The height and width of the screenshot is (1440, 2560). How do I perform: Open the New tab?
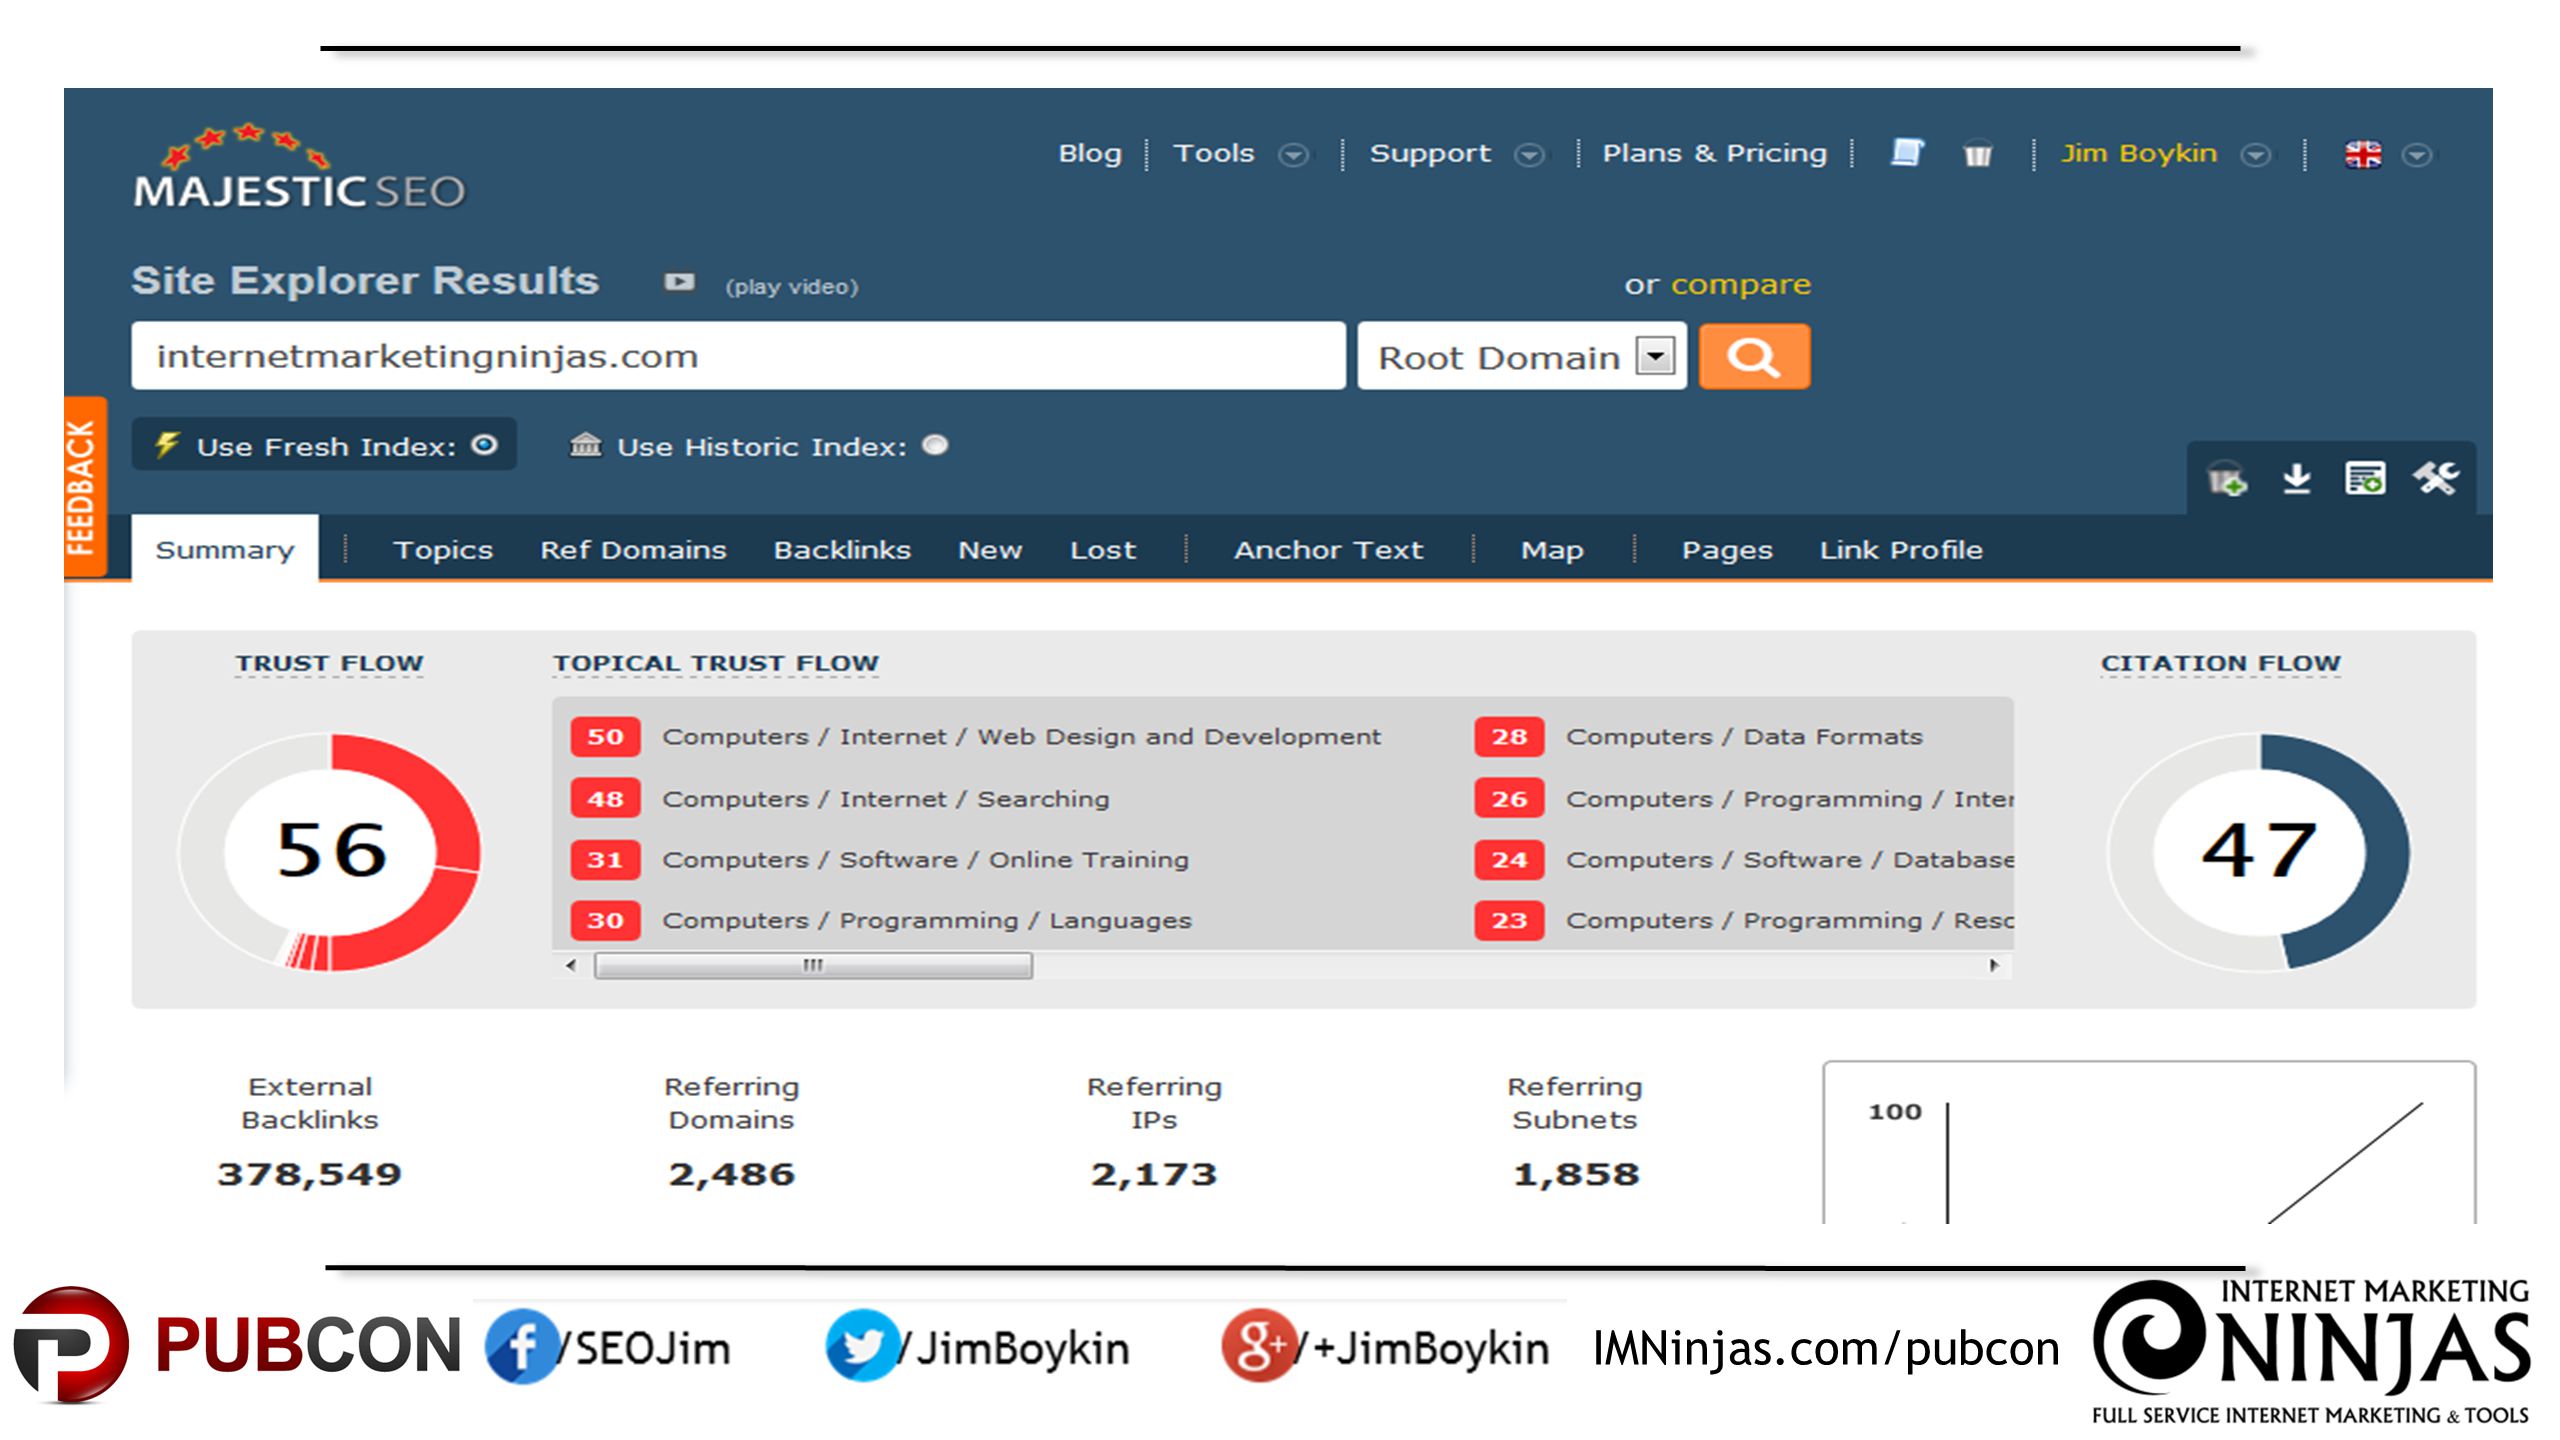point(990,549)
